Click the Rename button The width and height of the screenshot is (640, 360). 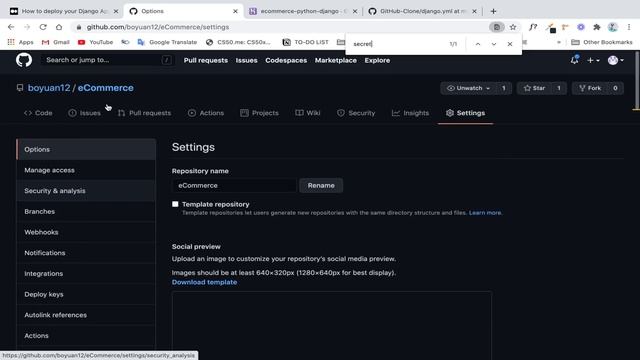click(321, 185)
